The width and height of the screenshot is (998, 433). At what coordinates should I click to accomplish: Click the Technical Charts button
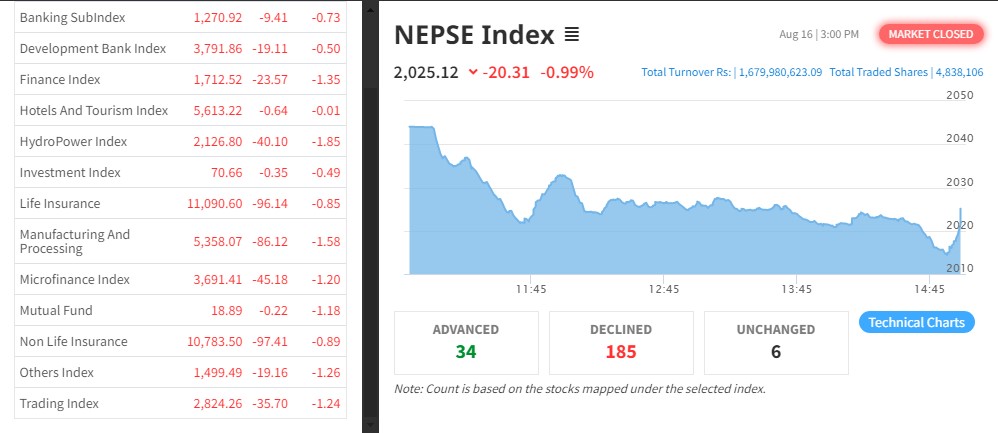(x=916, y=322)
